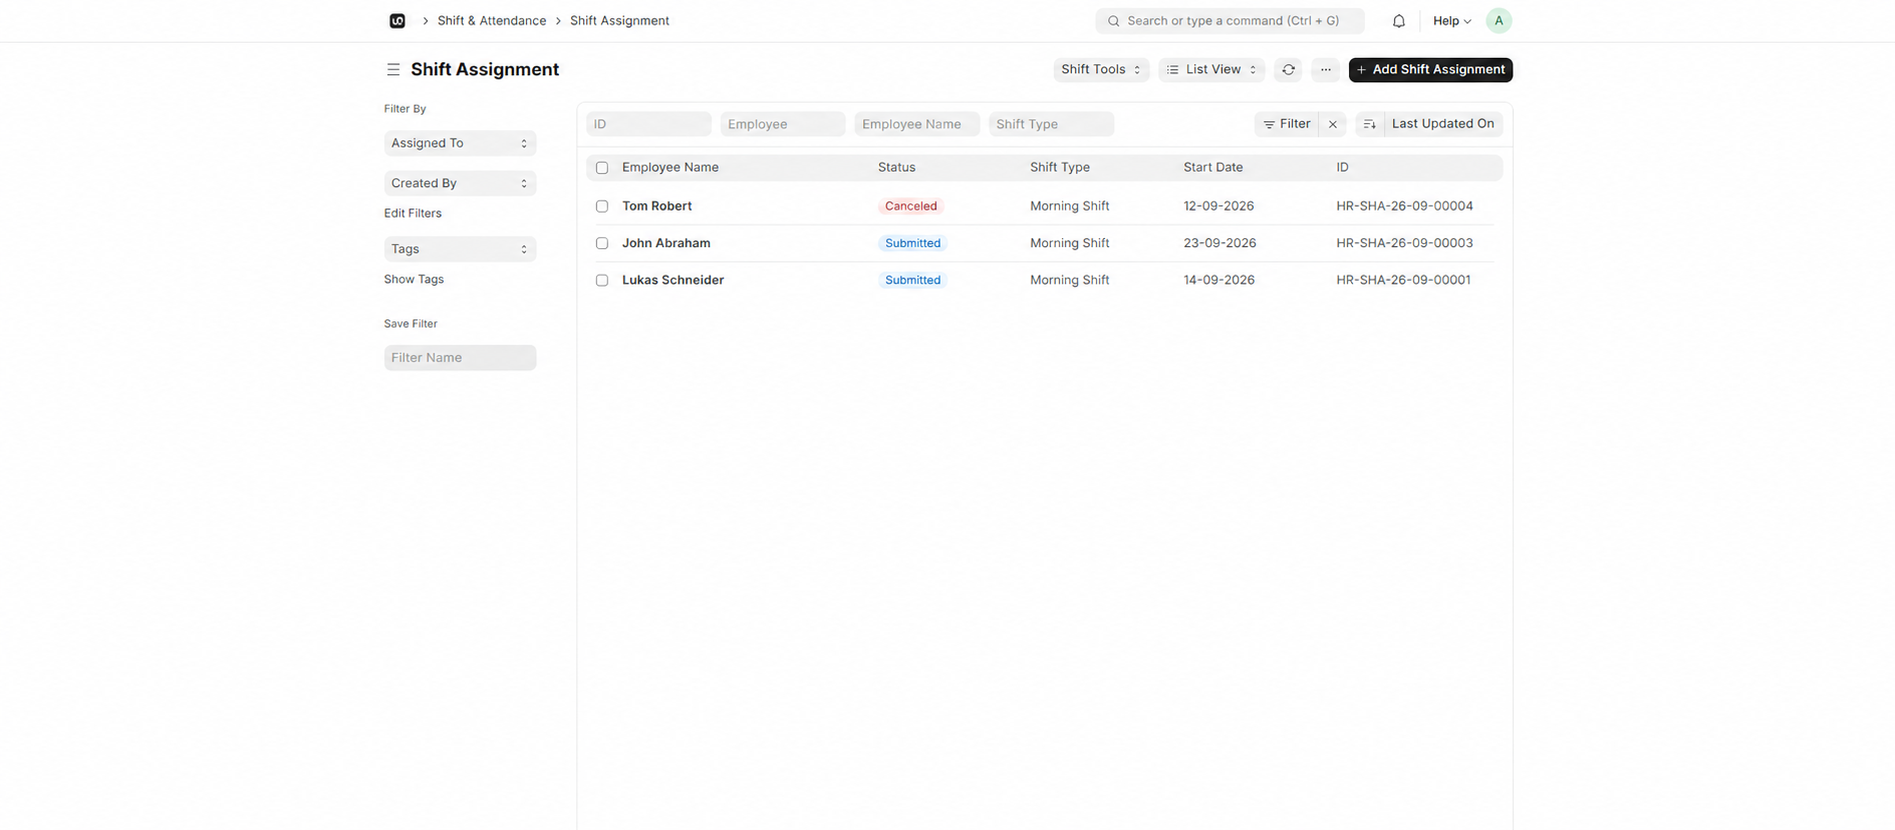Open Lukas Schneider shift assignment

pyautogui.click(x=673, y=280)
